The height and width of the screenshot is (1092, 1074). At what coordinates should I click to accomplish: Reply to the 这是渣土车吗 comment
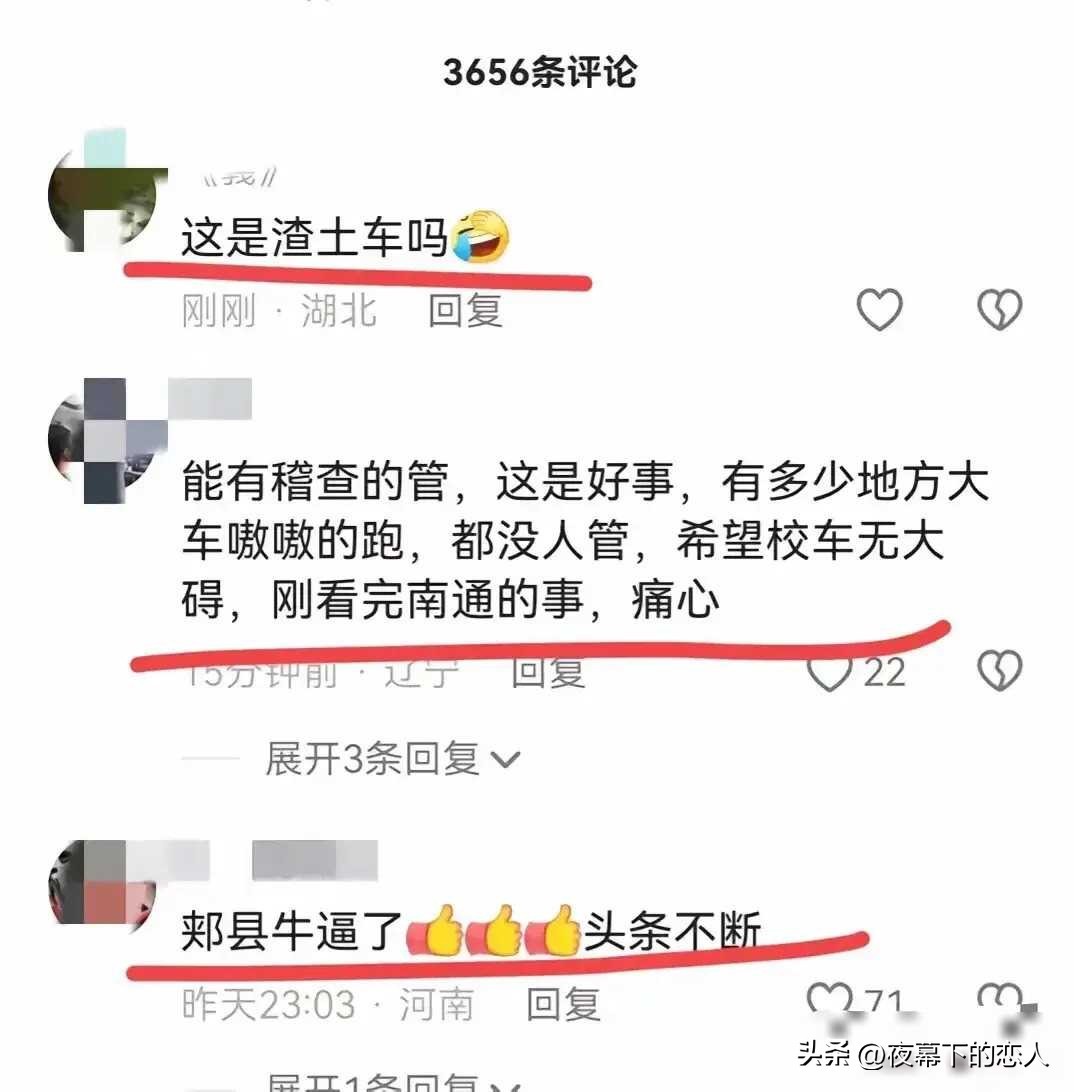465,310
